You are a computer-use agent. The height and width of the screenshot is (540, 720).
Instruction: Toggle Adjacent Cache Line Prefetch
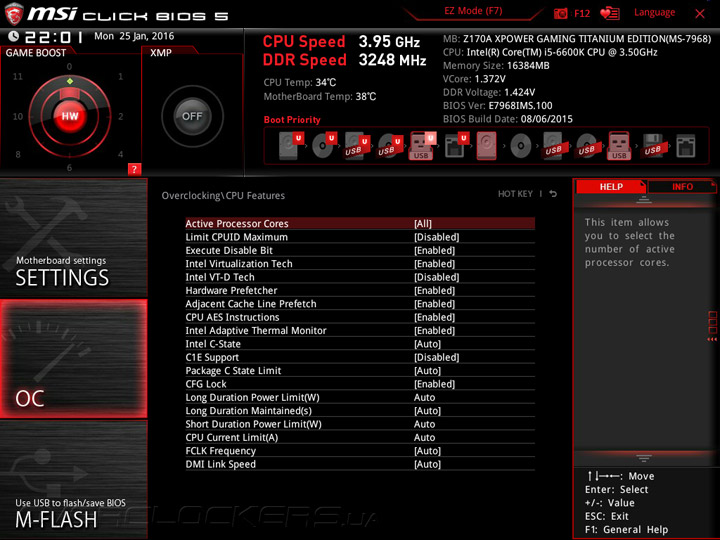360,304
